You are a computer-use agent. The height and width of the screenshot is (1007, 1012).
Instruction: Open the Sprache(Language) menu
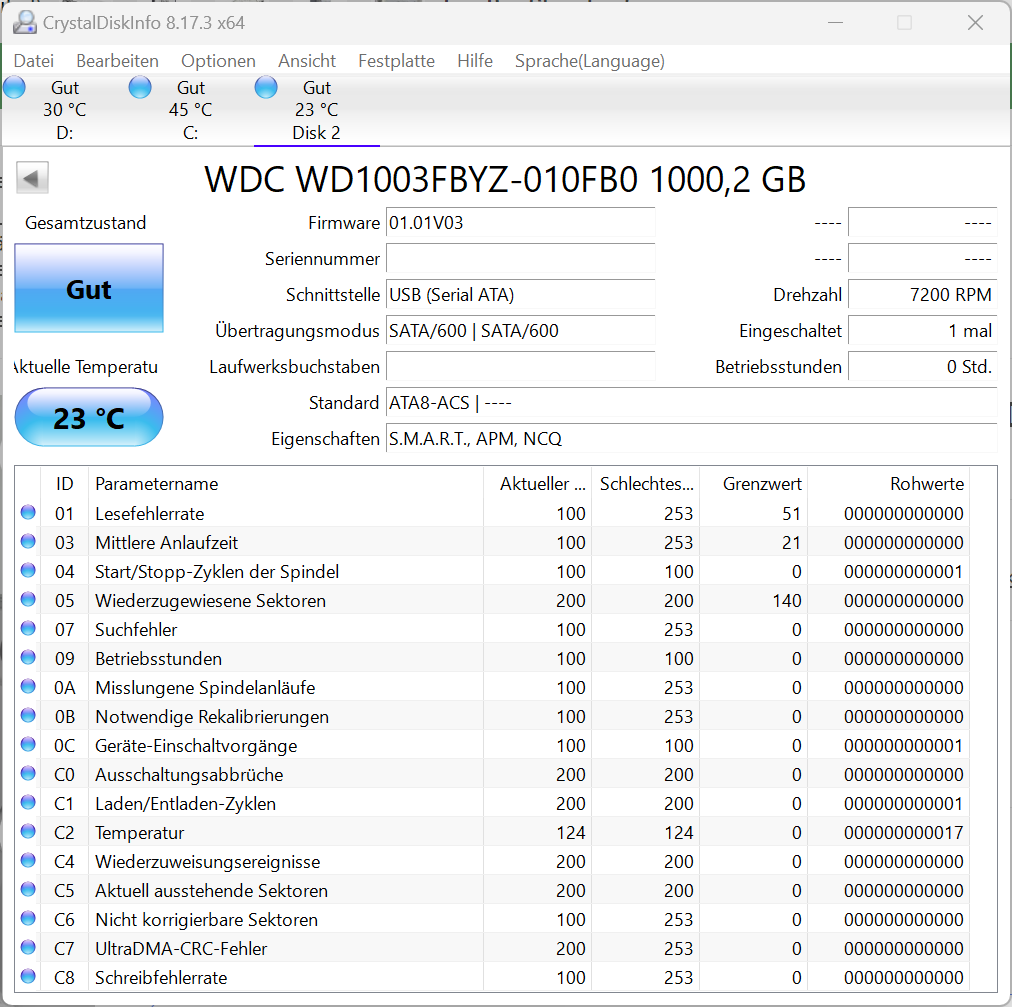[589, 61]
